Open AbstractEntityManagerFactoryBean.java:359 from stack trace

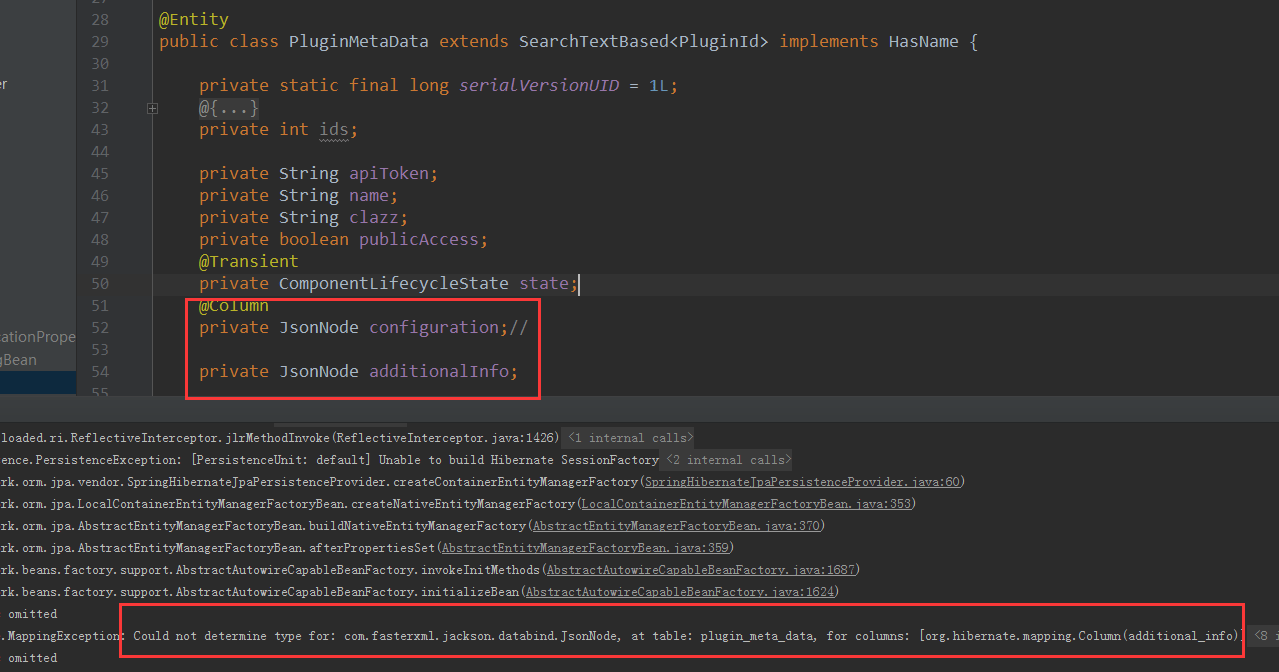pos(584,547)
